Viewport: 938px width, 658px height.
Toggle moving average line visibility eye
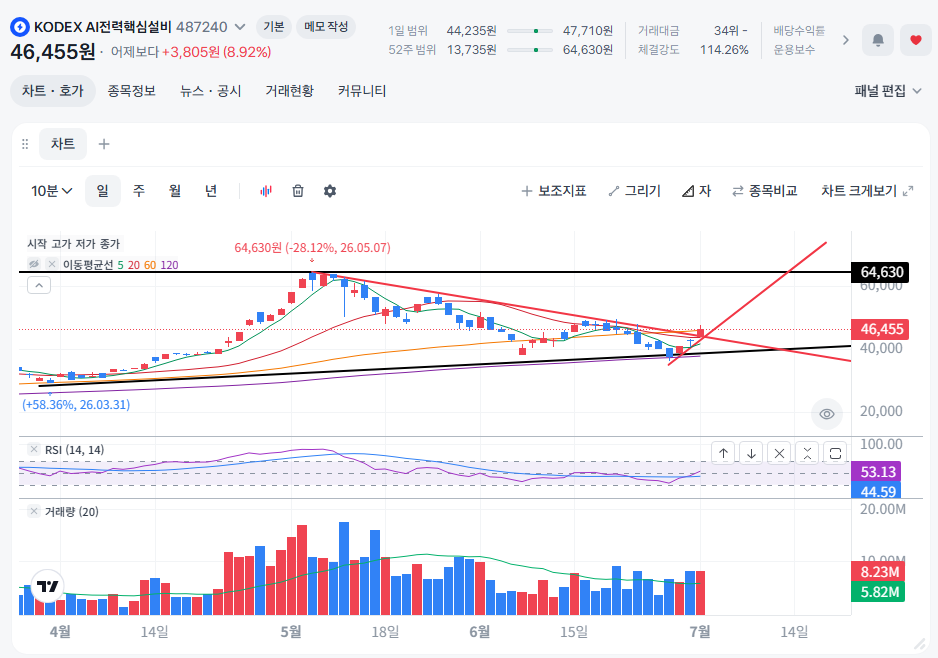click(x=34, y=264)
